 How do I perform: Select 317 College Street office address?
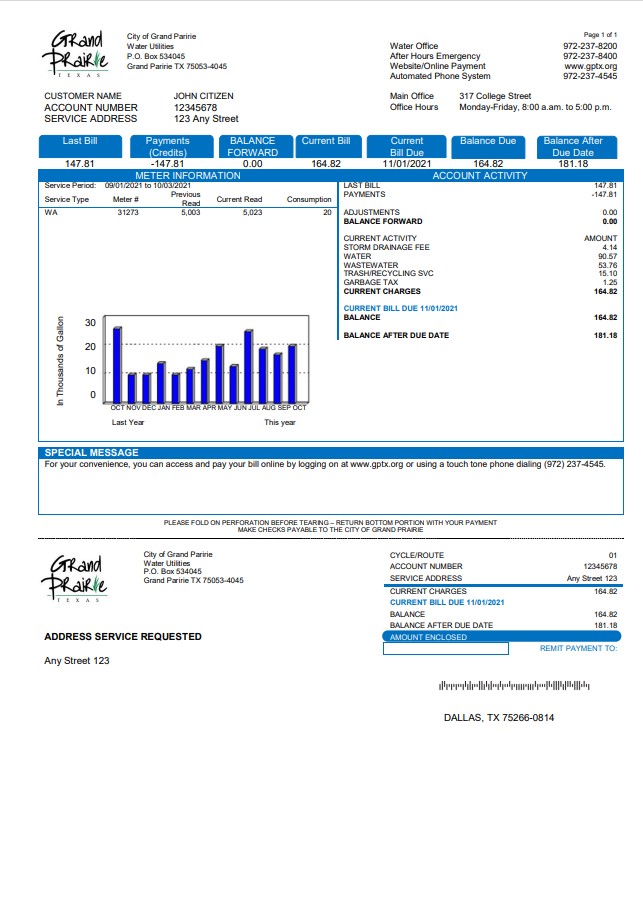click(x=495, y=96)
